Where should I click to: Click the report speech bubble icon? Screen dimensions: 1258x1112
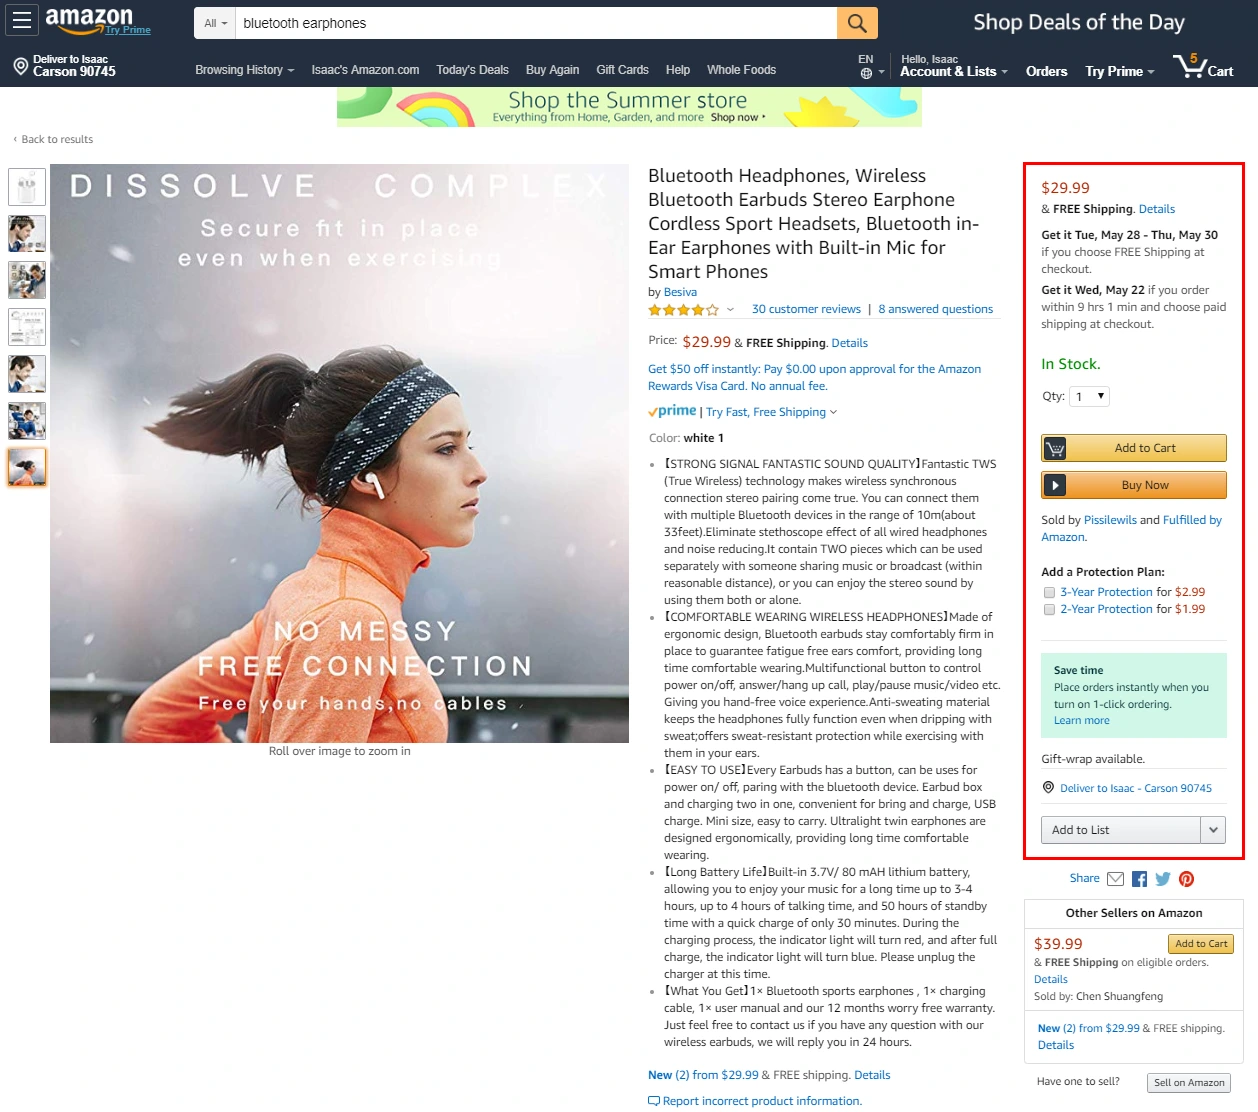click(x=654, y=1101)
